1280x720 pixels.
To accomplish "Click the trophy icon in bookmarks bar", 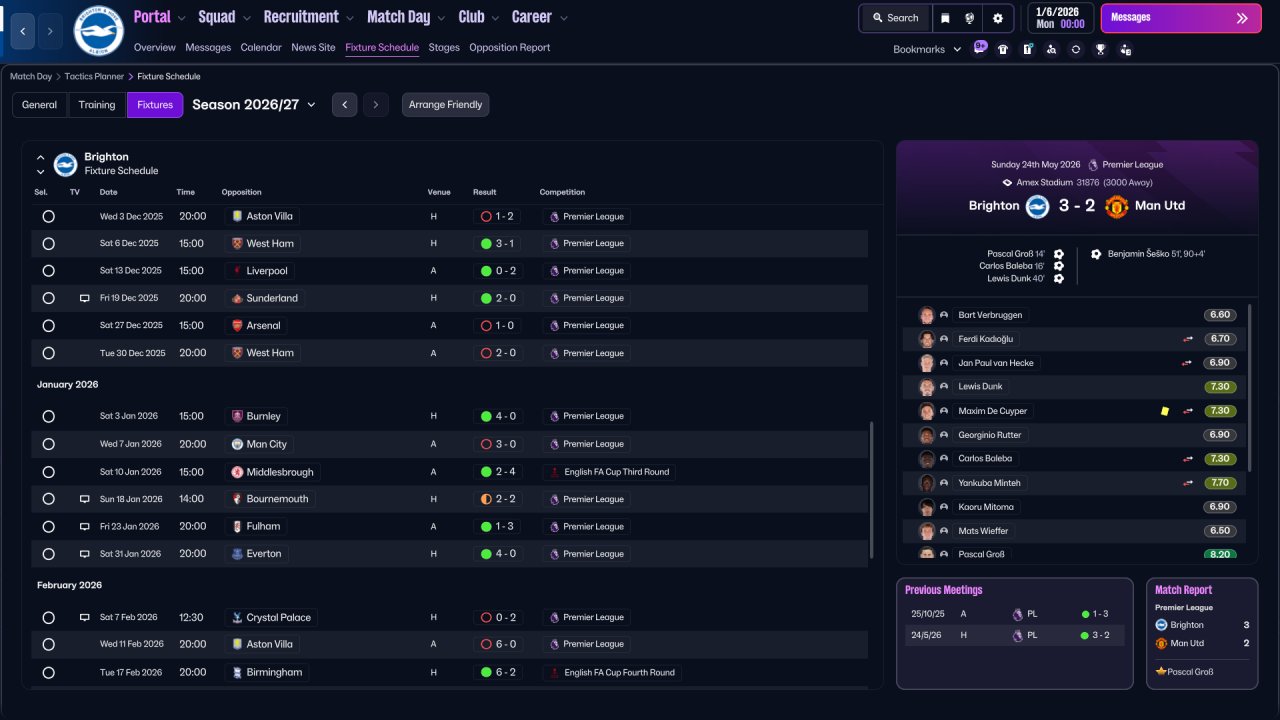I will coord(1100,49).
